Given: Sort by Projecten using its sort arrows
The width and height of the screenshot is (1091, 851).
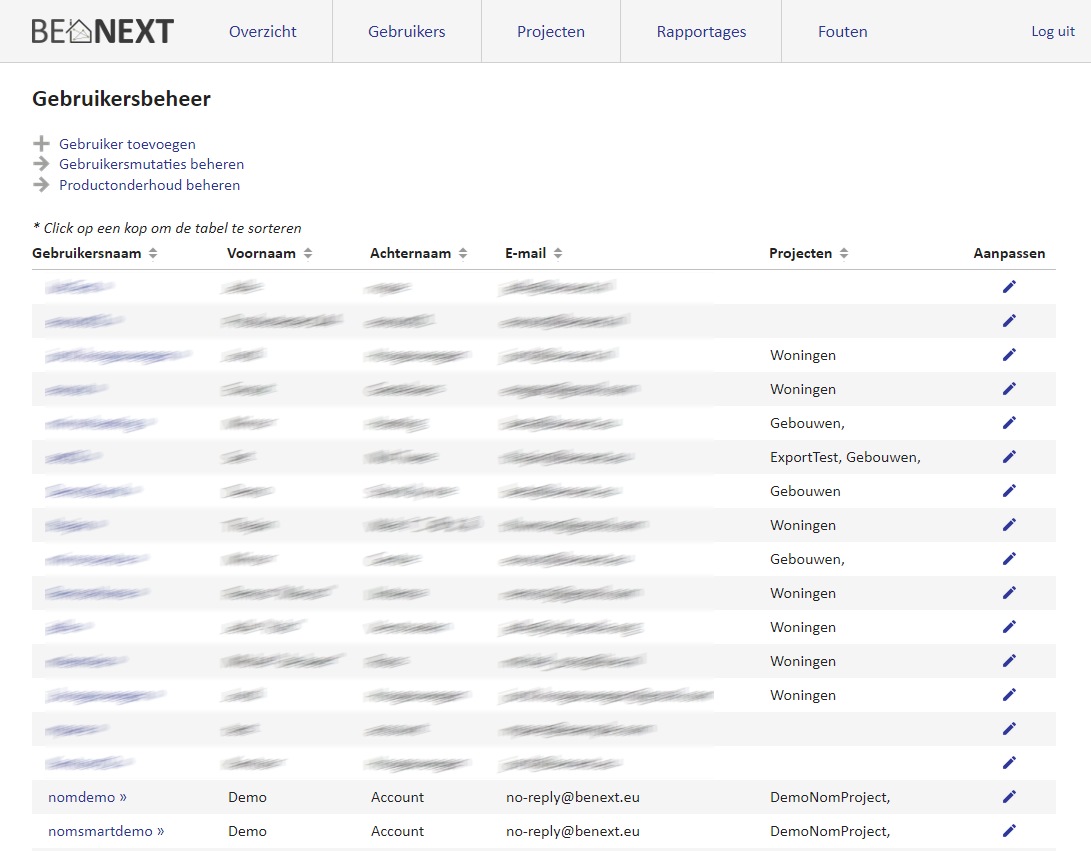Looking at the screenshot, I should pos(843,253).
